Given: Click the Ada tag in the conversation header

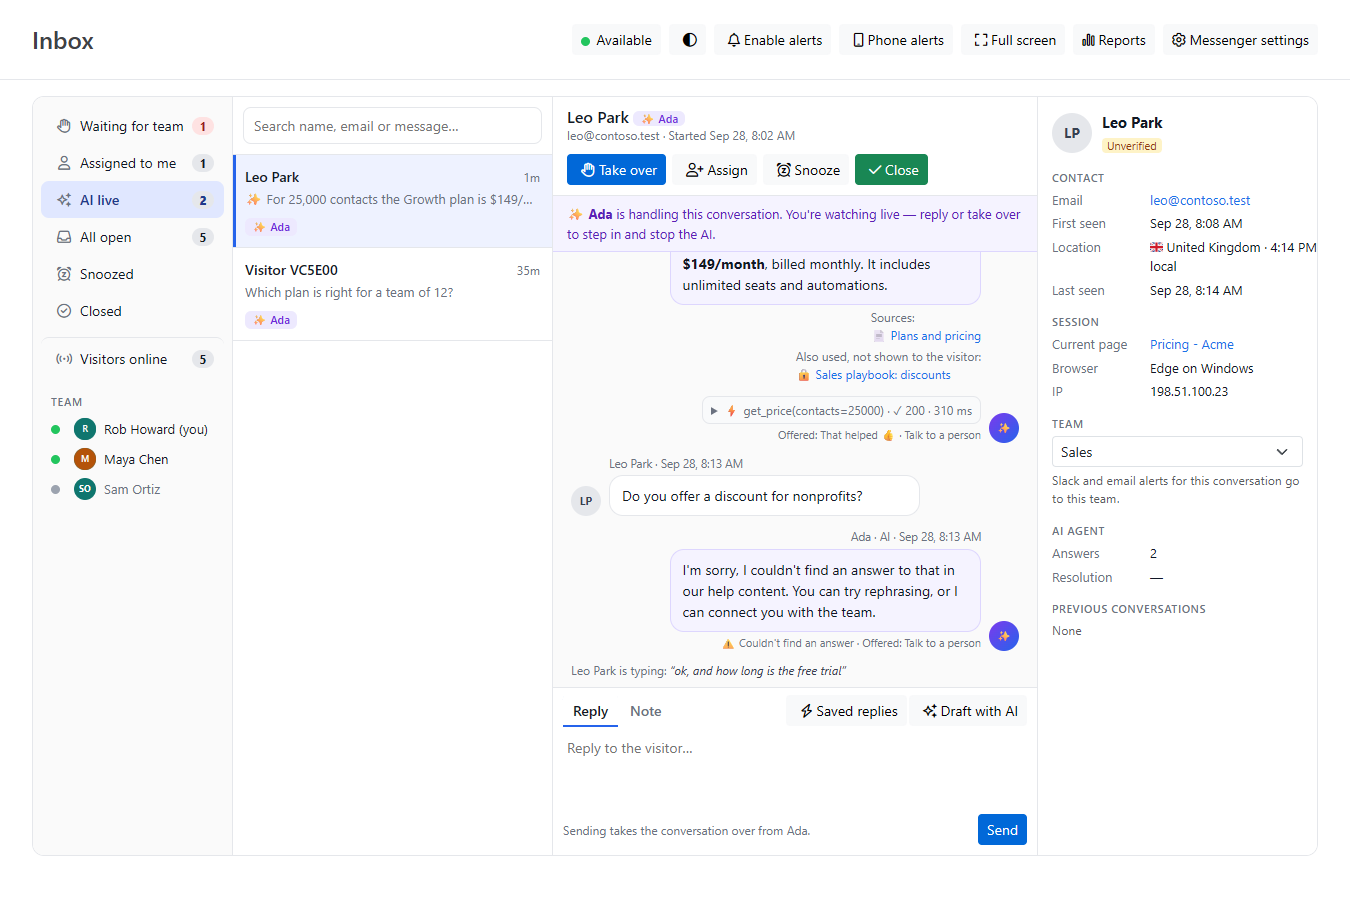Looking at the screenshot, I should (660, 119).
